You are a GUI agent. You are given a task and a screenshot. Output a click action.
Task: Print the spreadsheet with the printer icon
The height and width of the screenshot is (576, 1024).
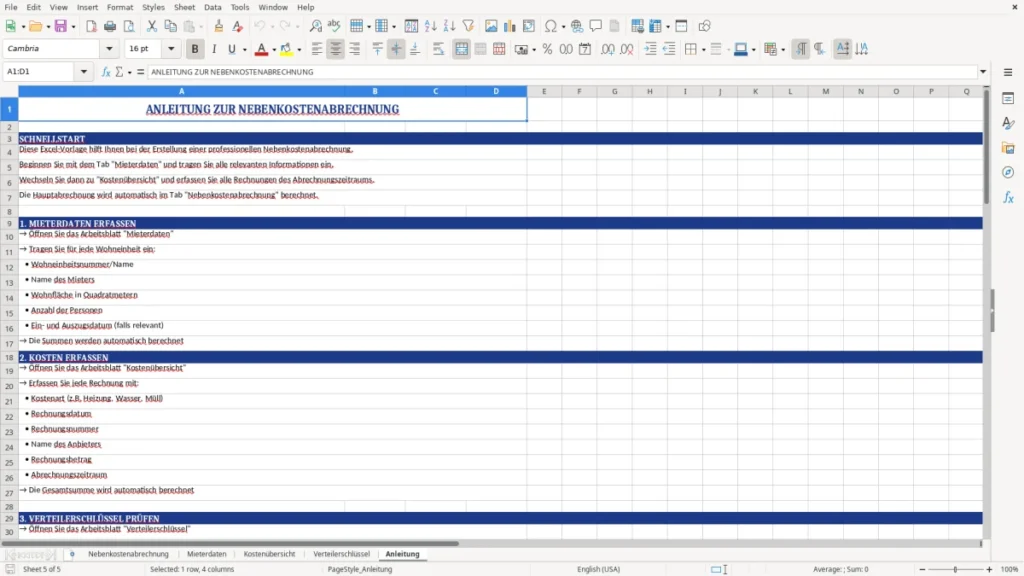click(110, 26)
